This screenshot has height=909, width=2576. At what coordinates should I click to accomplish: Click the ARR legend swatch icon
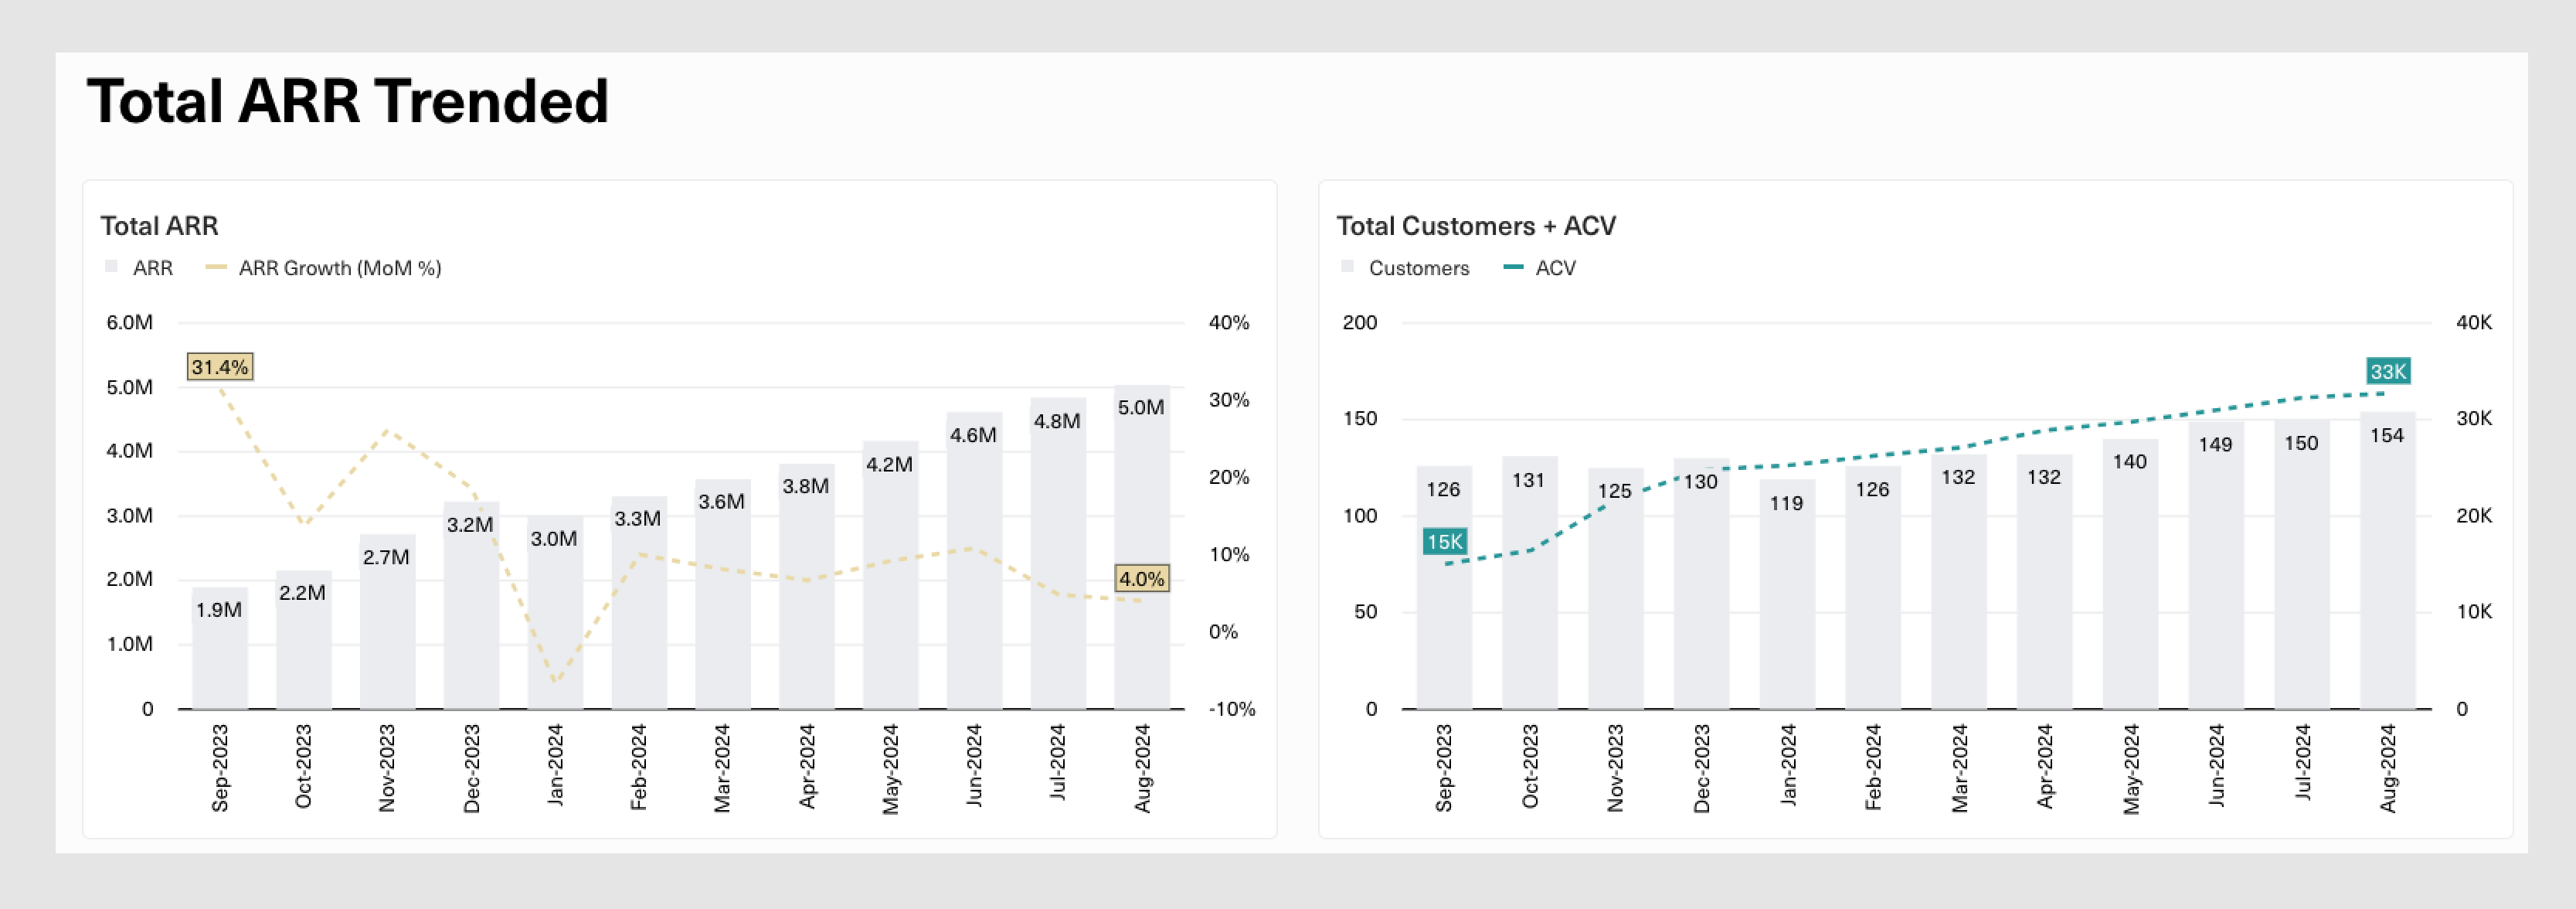[x=113, y=268]
